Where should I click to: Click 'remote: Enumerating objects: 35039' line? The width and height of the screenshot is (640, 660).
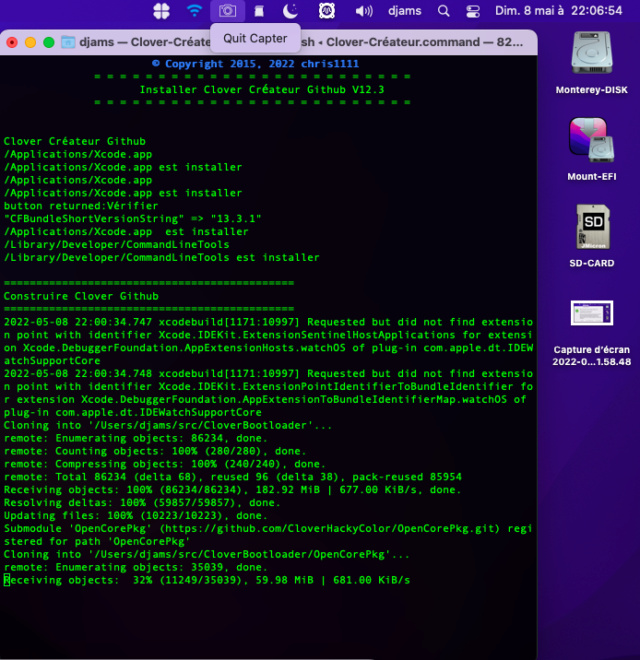(x=135, y=567)
